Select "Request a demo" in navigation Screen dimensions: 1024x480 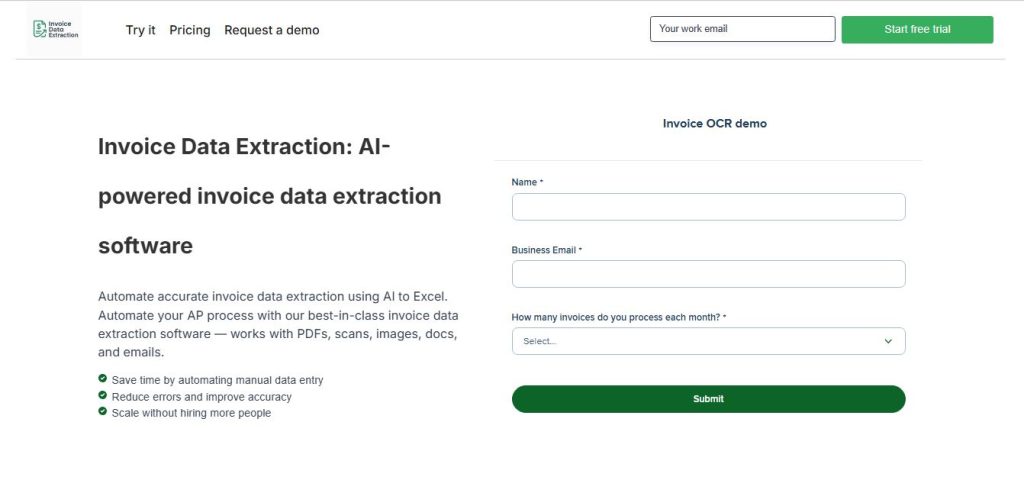tap(272, 30)
